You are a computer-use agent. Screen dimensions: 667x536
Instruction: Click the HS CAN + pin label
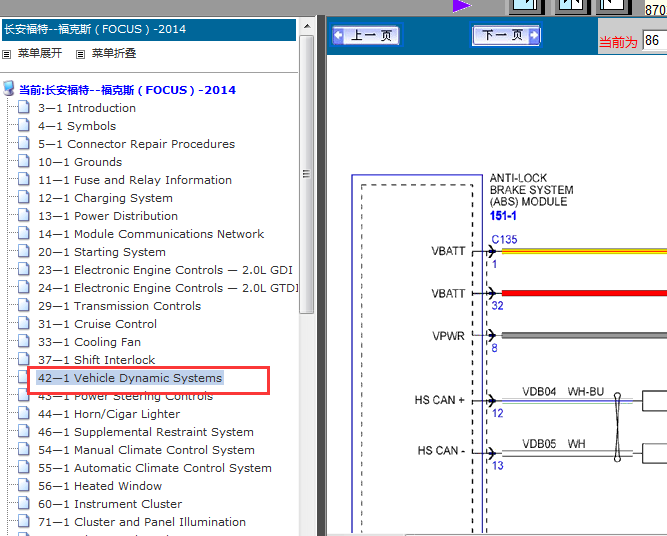click(439, 400)
